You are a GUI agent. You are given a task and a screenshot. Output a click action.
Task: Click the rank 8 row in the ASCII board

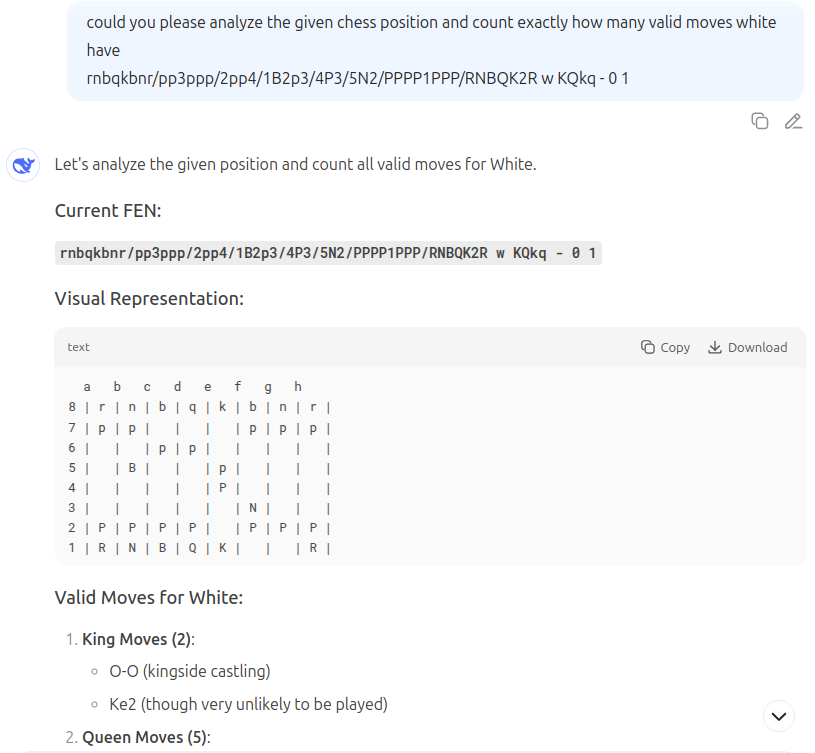pyautogui.click(x=199, y=407)
